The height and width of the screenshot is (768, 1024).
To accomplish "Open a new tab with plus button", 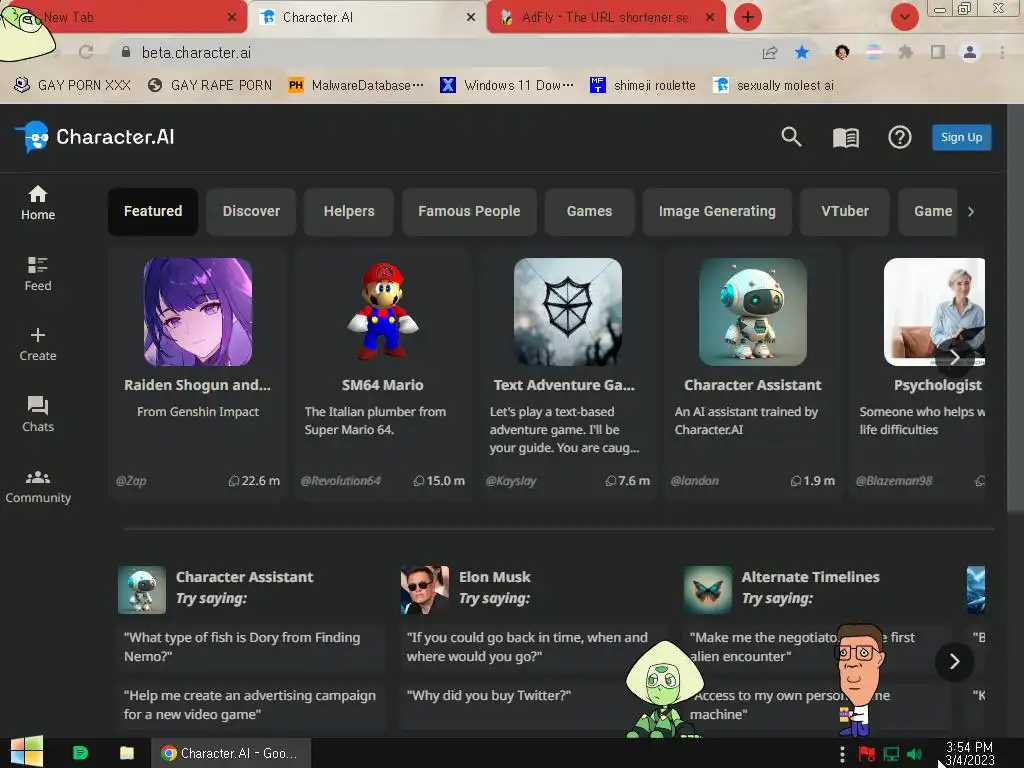I will pyautogui.click(x=748, y=17).
